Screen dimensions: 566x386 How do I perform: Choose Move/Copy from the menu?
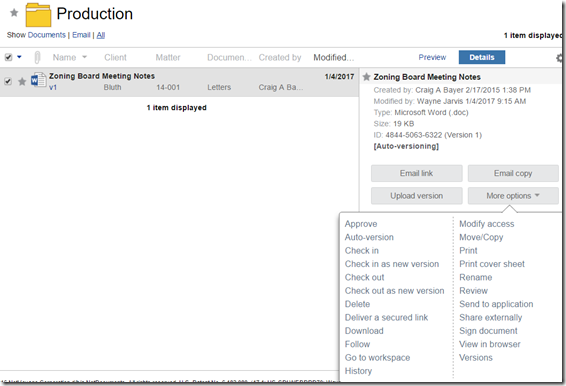tap(481, 237)
